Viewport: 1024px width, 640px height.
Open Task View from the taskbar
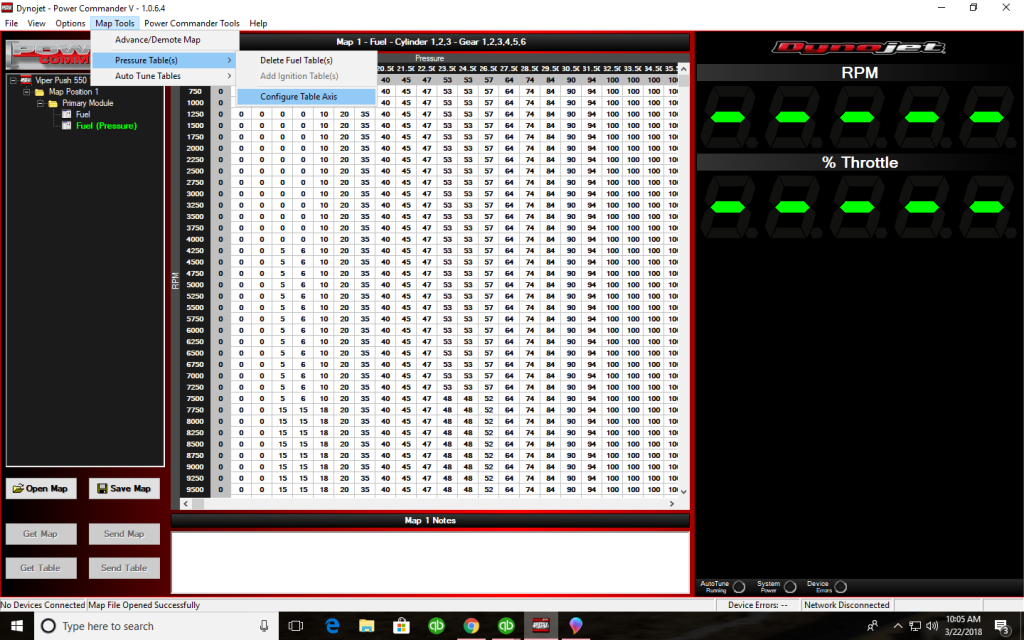(296, 626)
